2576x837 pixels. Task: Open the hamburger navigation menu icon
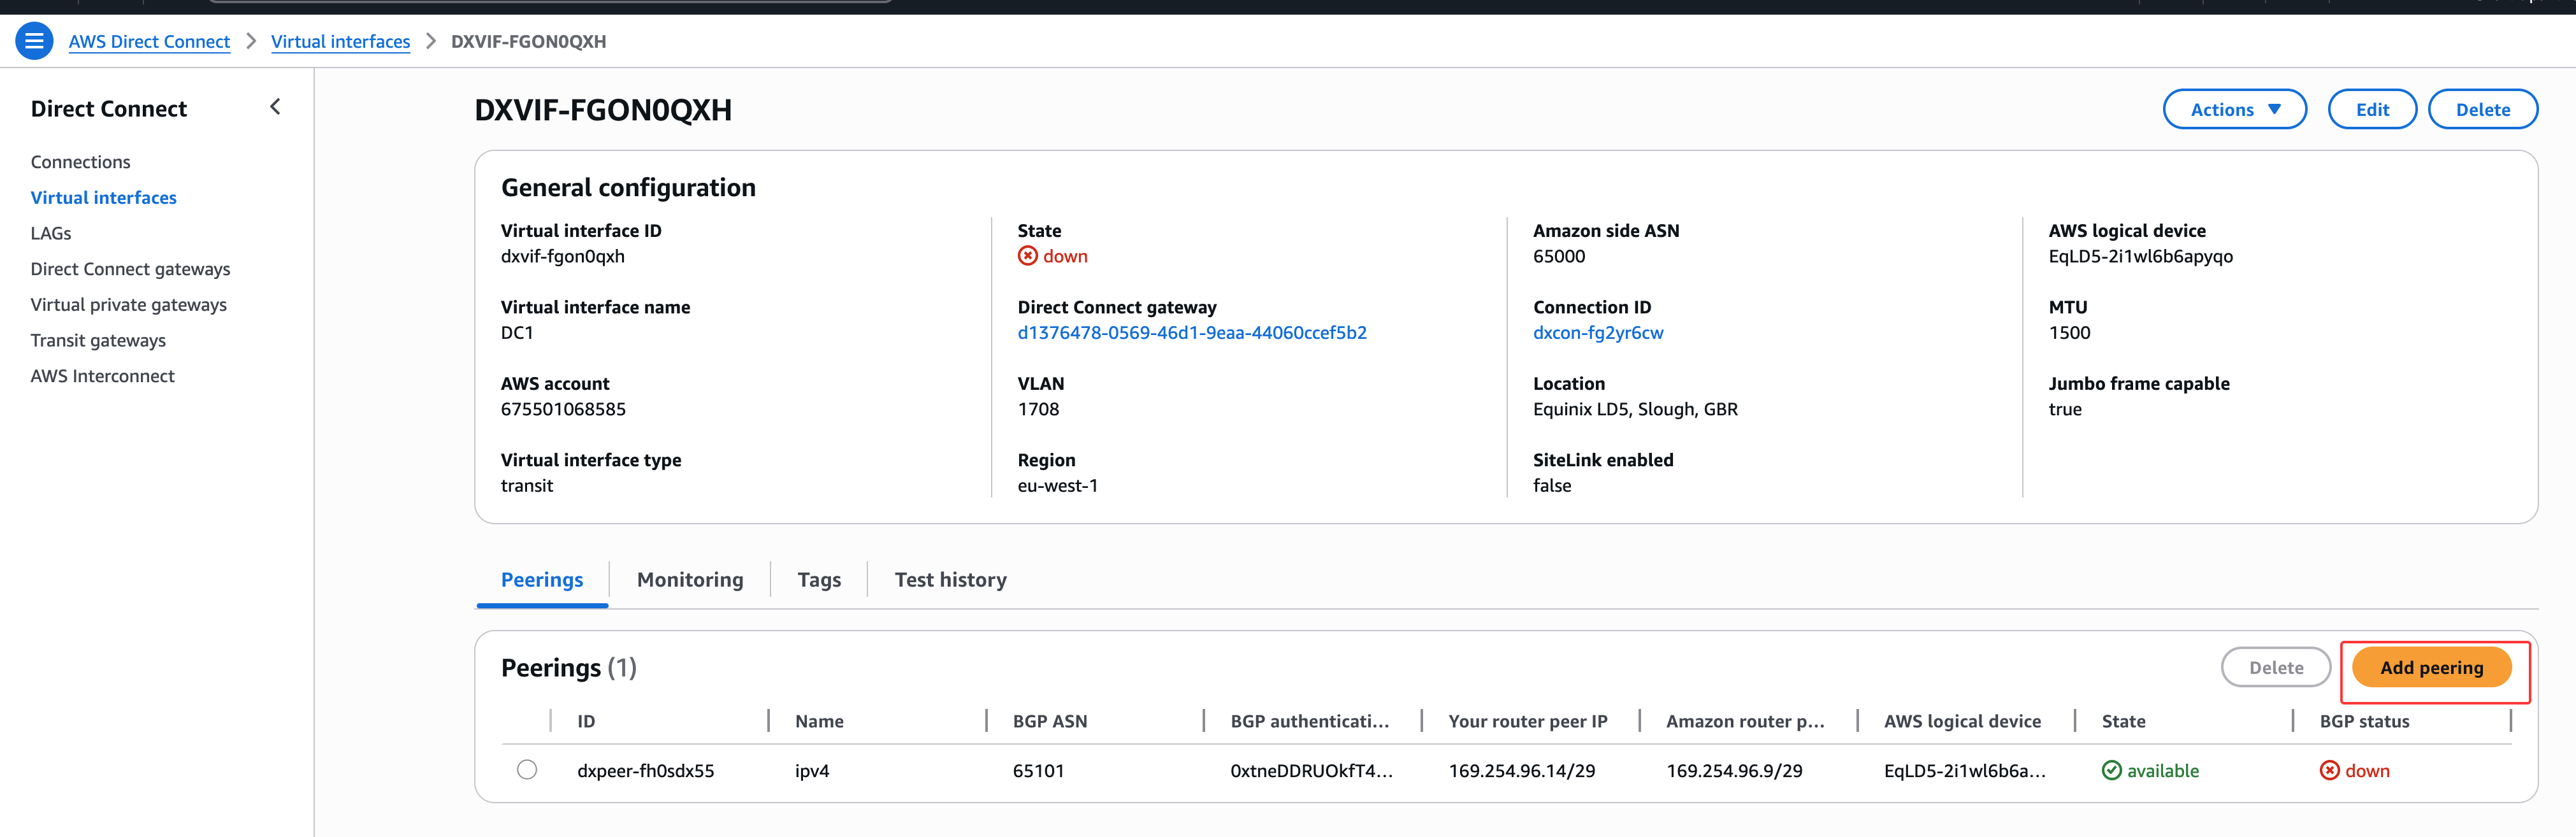pos(34,41)
